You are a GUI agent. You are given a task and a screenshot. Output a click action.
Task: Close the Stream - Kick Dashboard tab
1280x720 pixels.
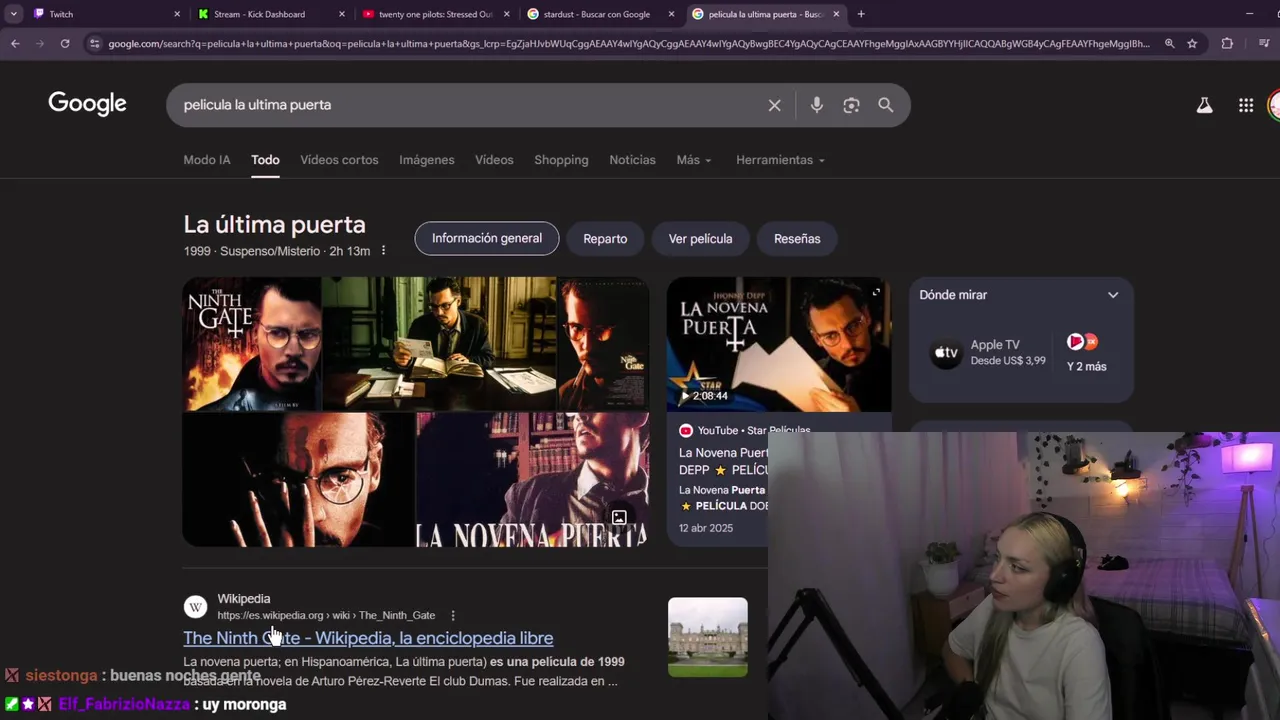pos(342,14)
